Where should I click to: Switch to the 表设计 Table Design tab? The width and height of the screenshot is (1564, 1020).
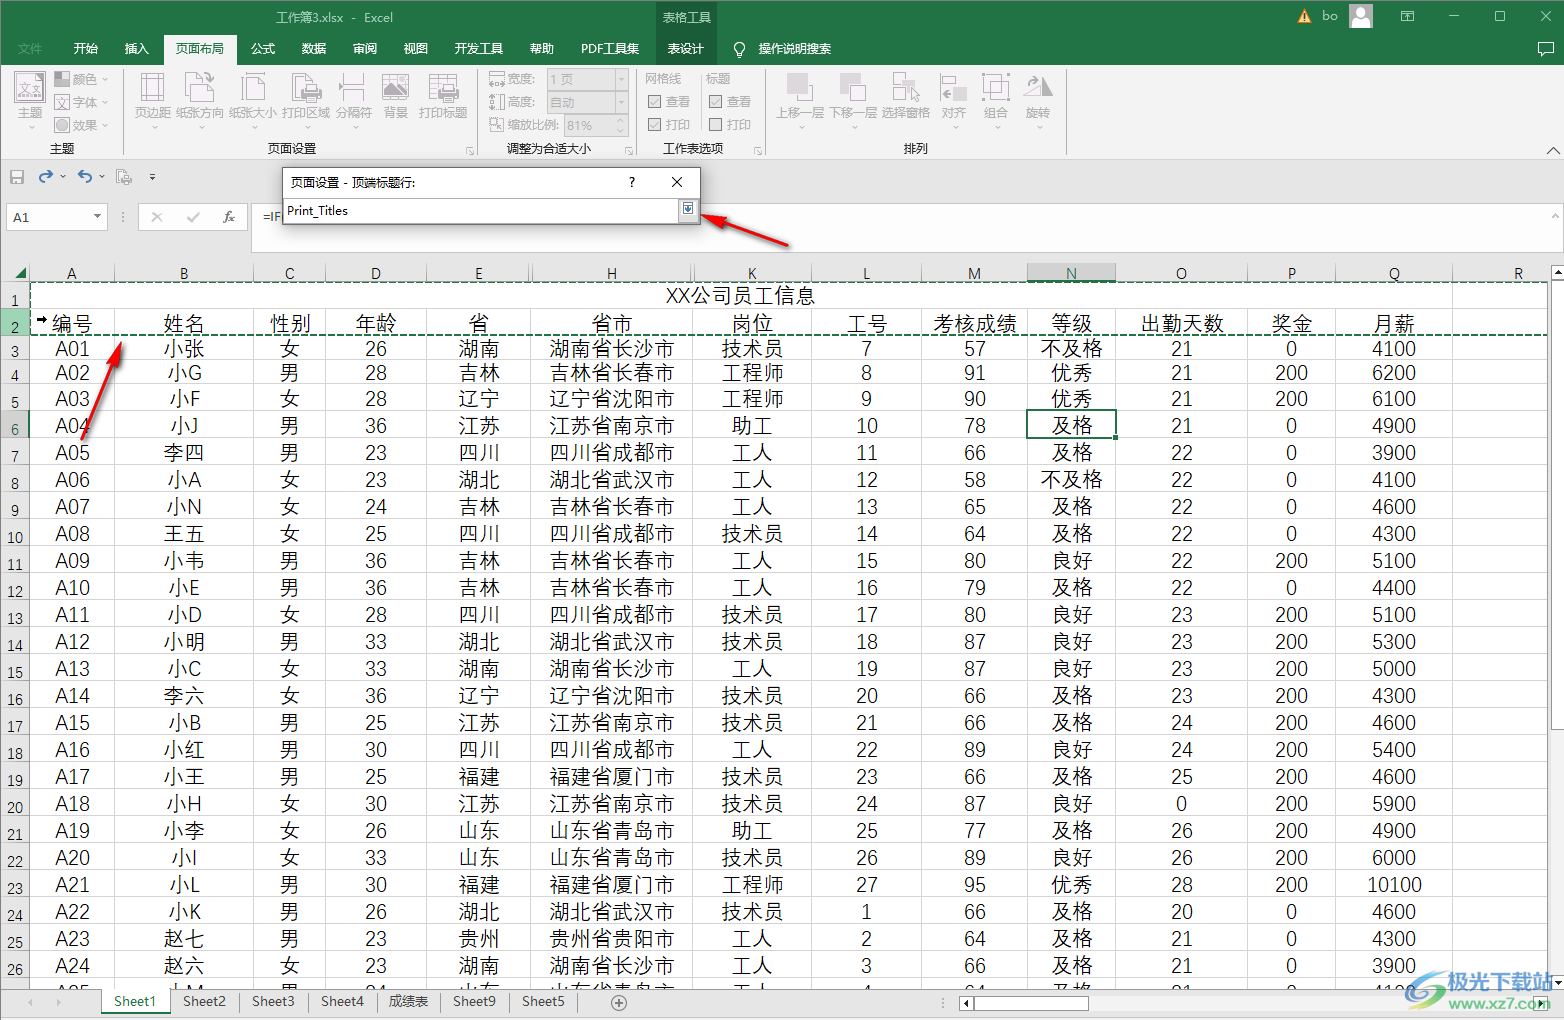click(686, 48)
